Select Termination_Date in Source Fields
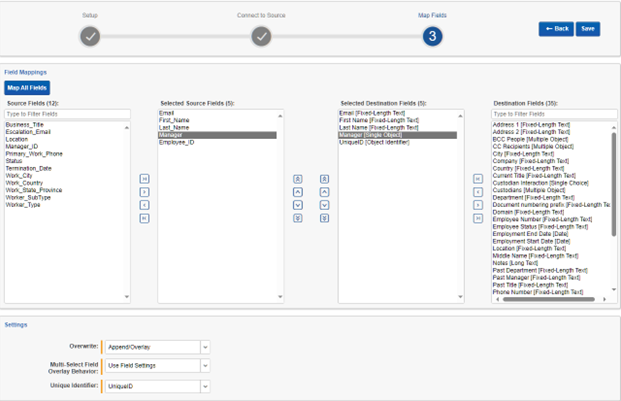Image resolution: width=621 pixels, height=401 pixels. [29, 168]
